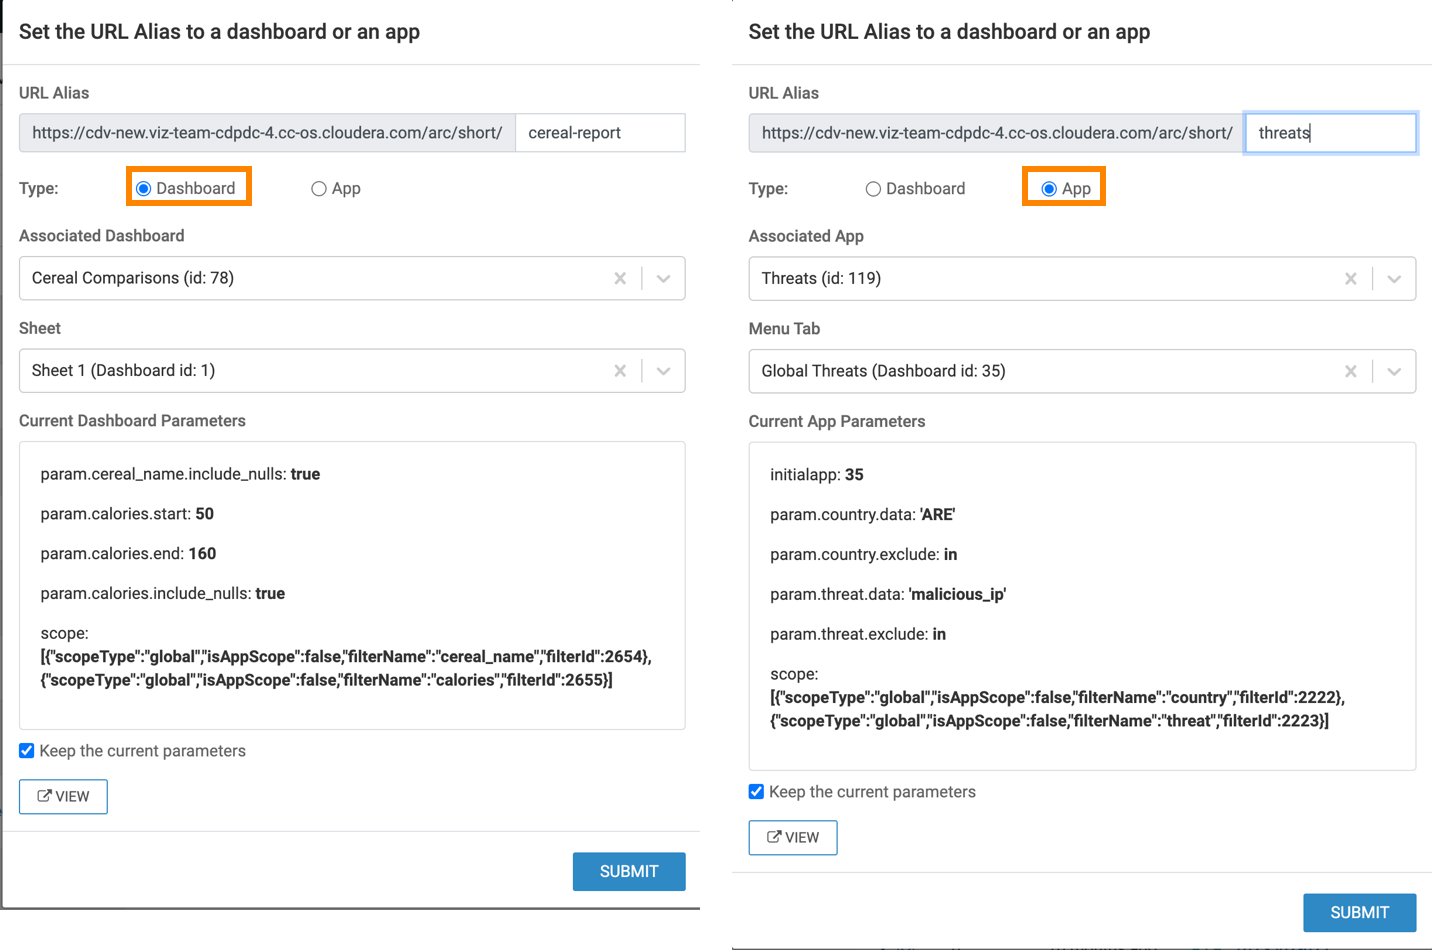Image resolution: width=1432 pixels, height=950 pixels.
Task: Uncheck Keep the current parameters for app
Action: [x=757, y=792]
